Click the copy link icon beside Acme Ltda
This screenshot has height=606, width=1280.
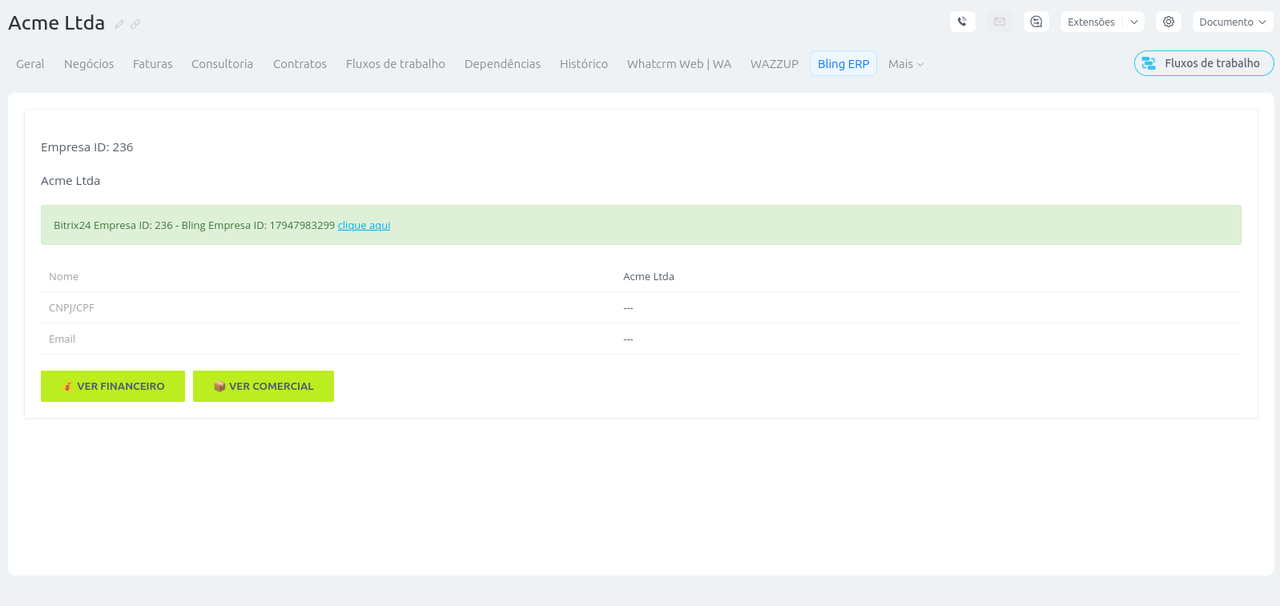(135, 24)
